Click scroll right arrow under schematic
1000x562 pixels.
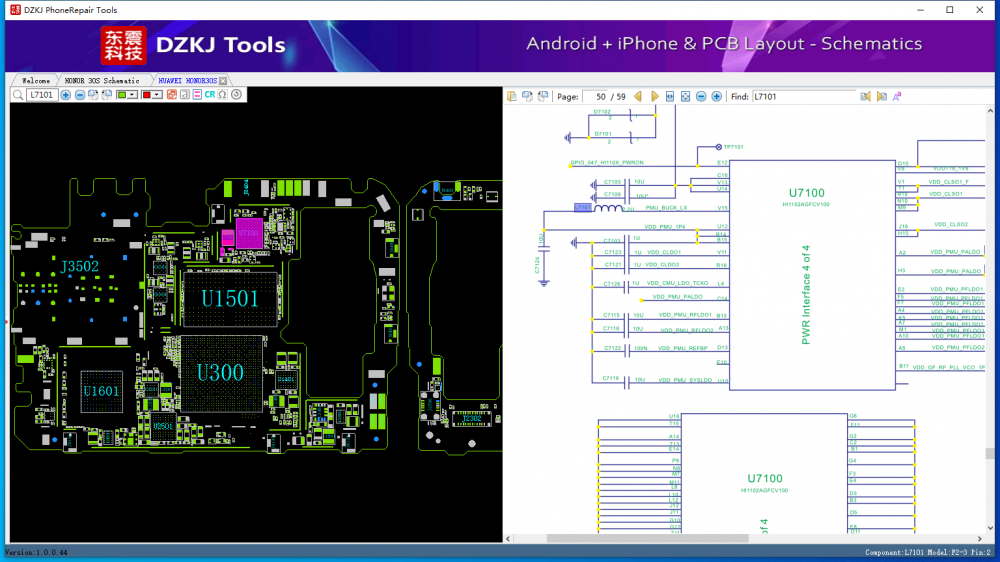click(x=980, y=539)
